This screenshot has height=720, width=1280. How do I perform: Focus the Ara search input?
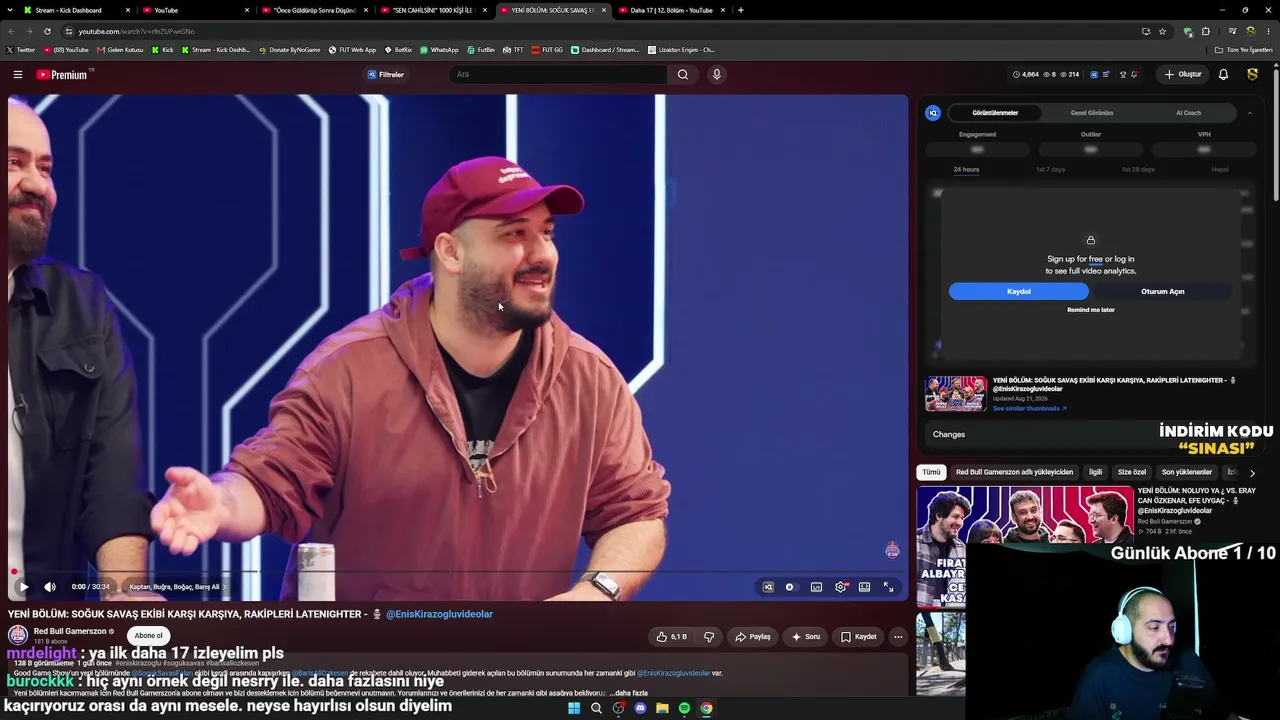(x=558, y=74)
